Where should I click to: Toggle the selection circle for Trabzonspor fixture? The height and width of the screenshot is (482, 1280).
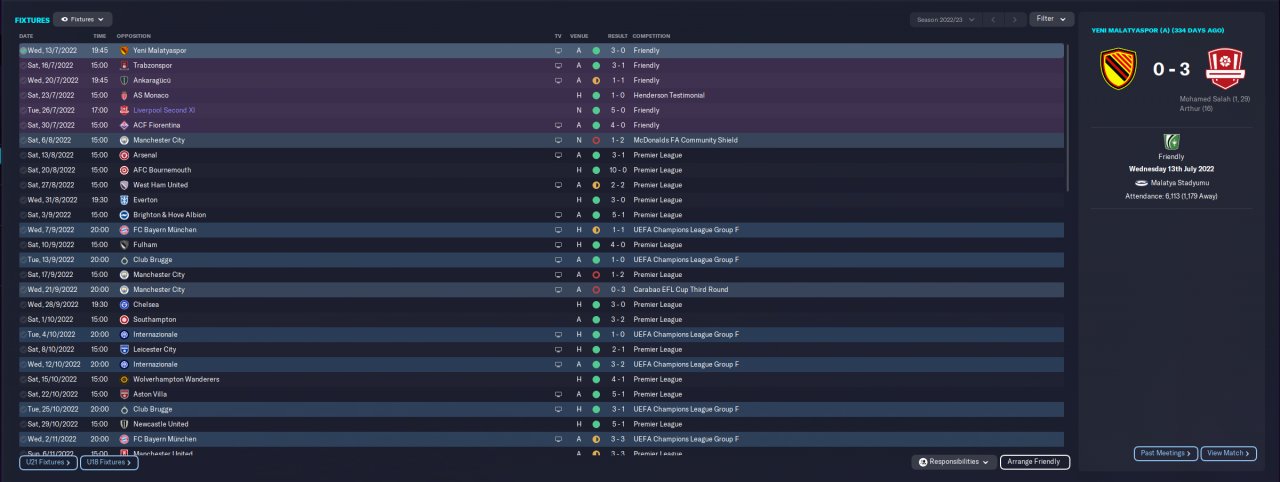coord(23,65)
